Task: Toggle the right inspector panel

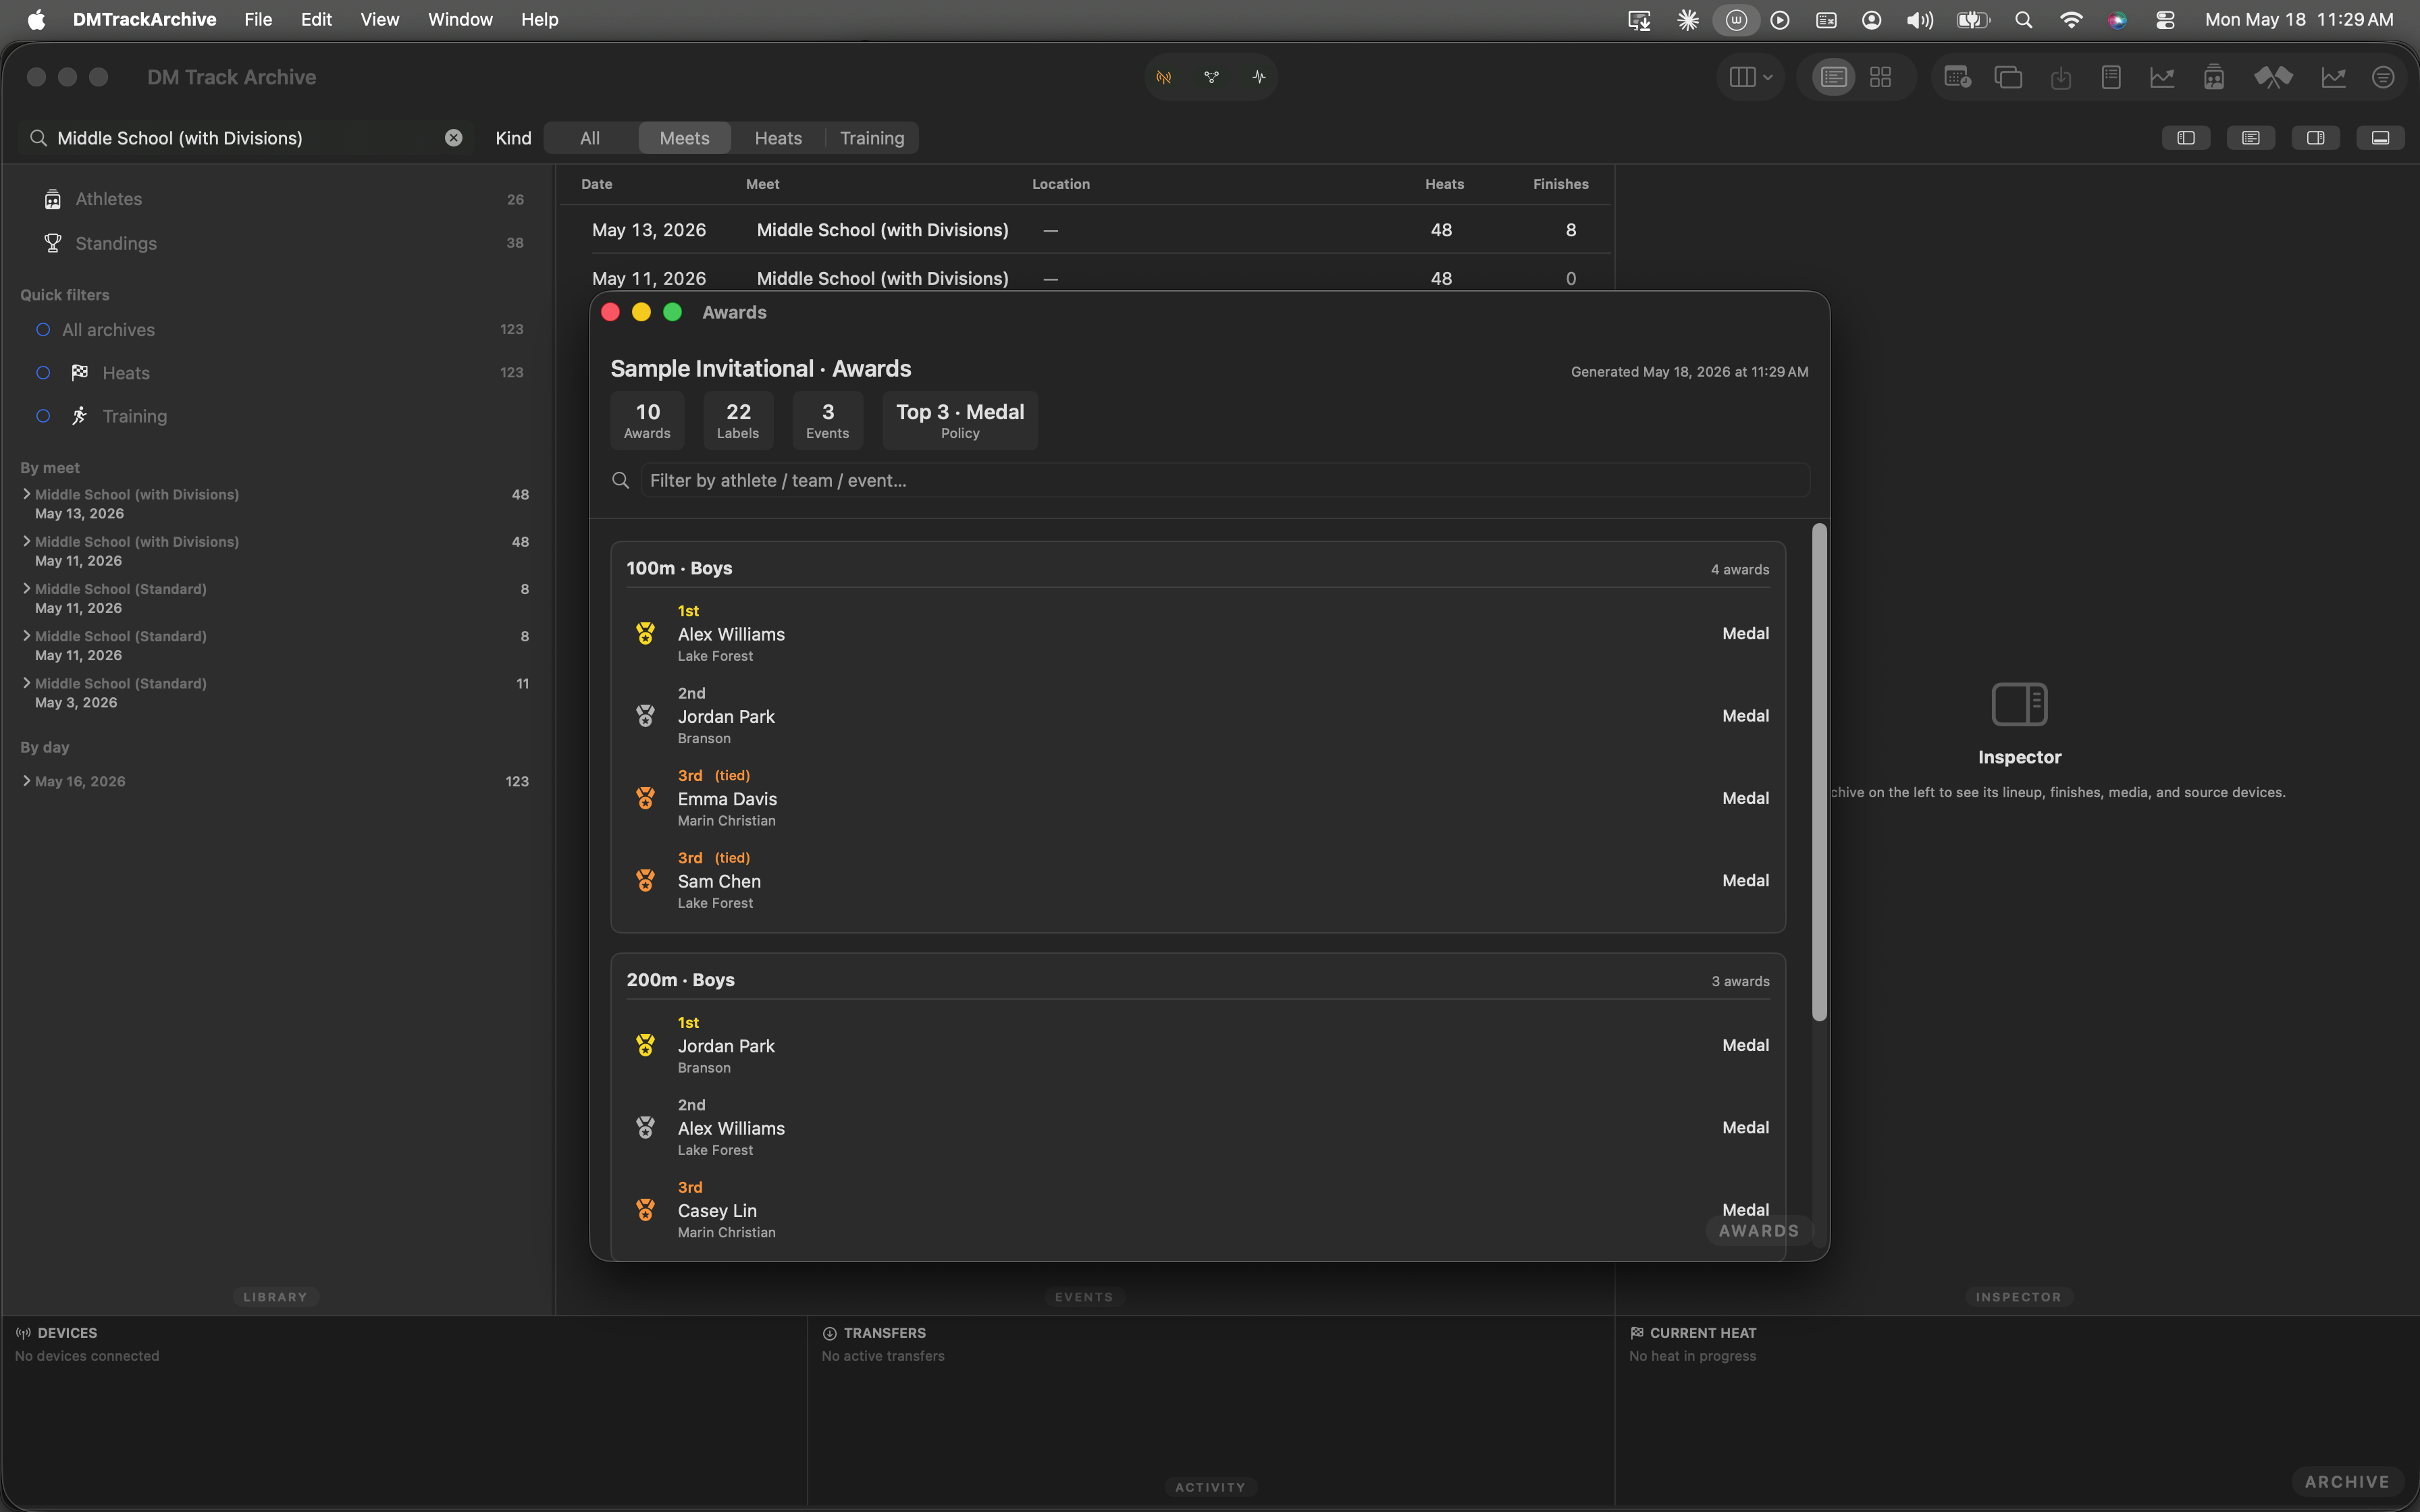Action: (2316, 138)
